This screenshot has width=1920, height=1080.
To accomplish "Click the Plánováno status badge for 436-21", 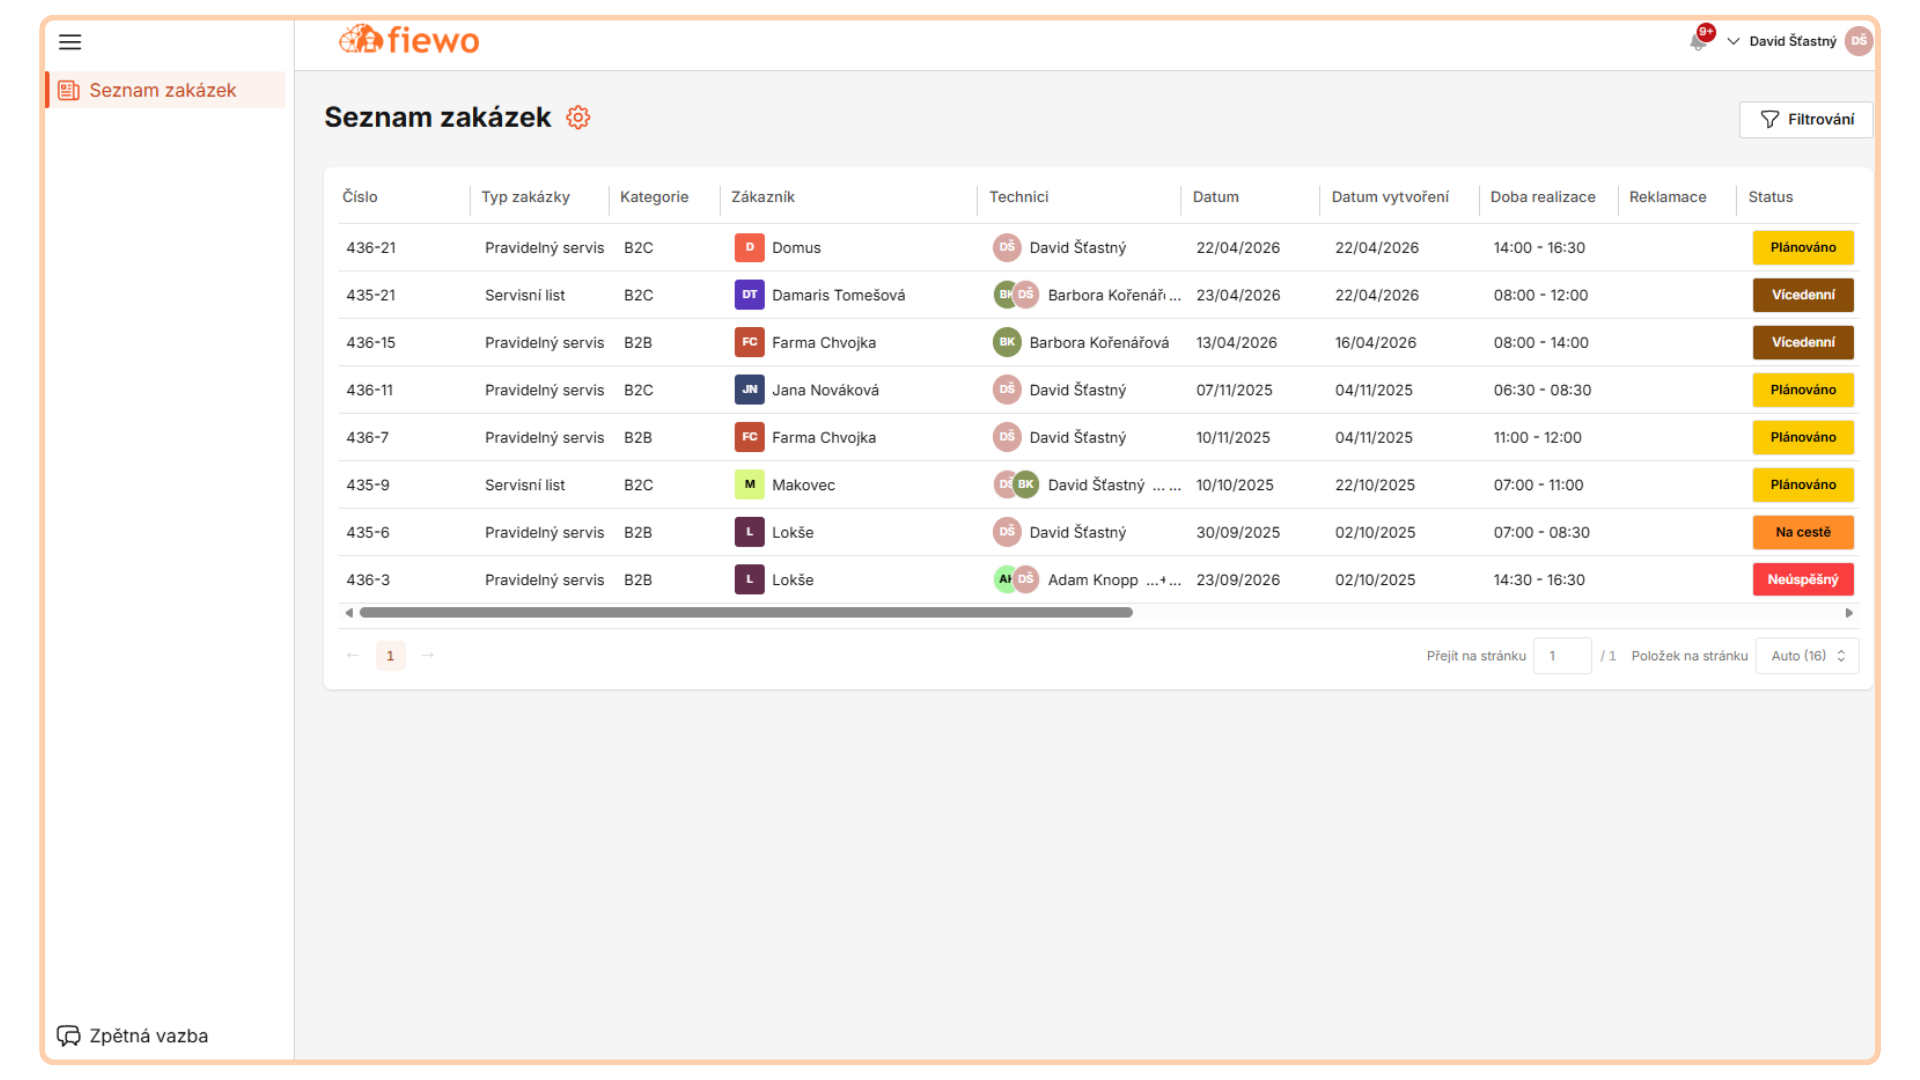I will (x=1803, y=247).
